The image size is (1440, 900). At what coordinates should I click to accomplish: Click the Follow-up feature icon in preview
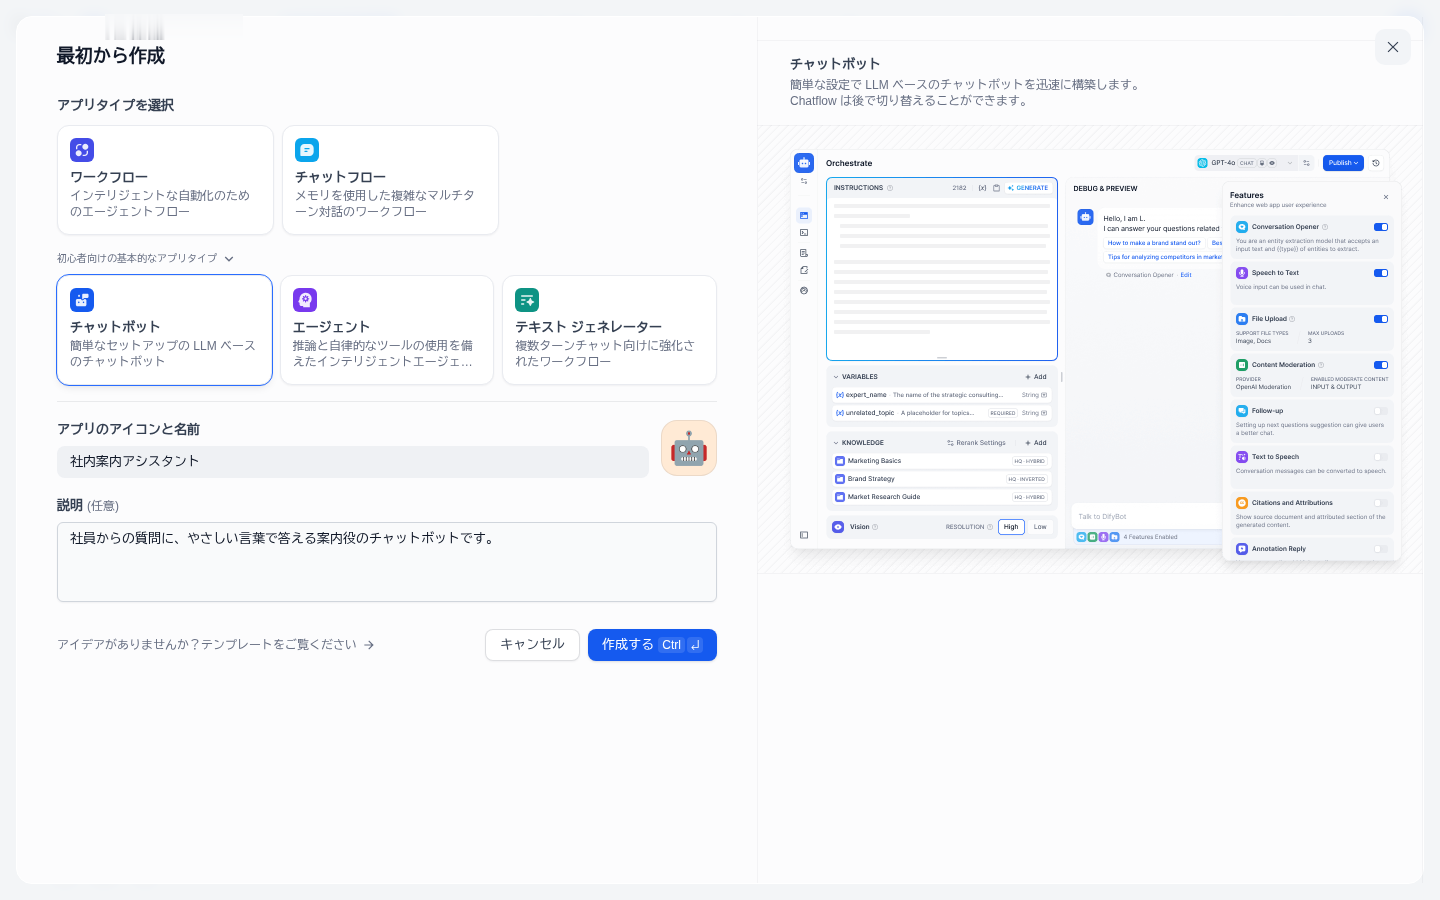[x=1242, y=411]
